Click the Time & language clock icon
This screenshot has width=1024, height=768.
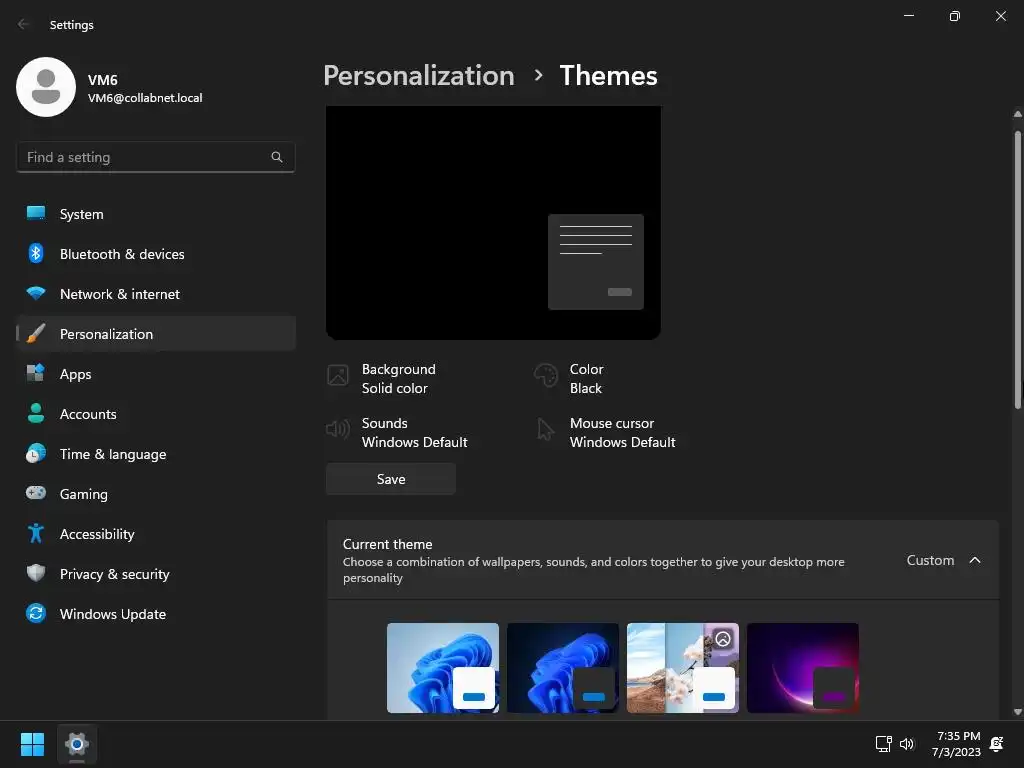point(36,453)
